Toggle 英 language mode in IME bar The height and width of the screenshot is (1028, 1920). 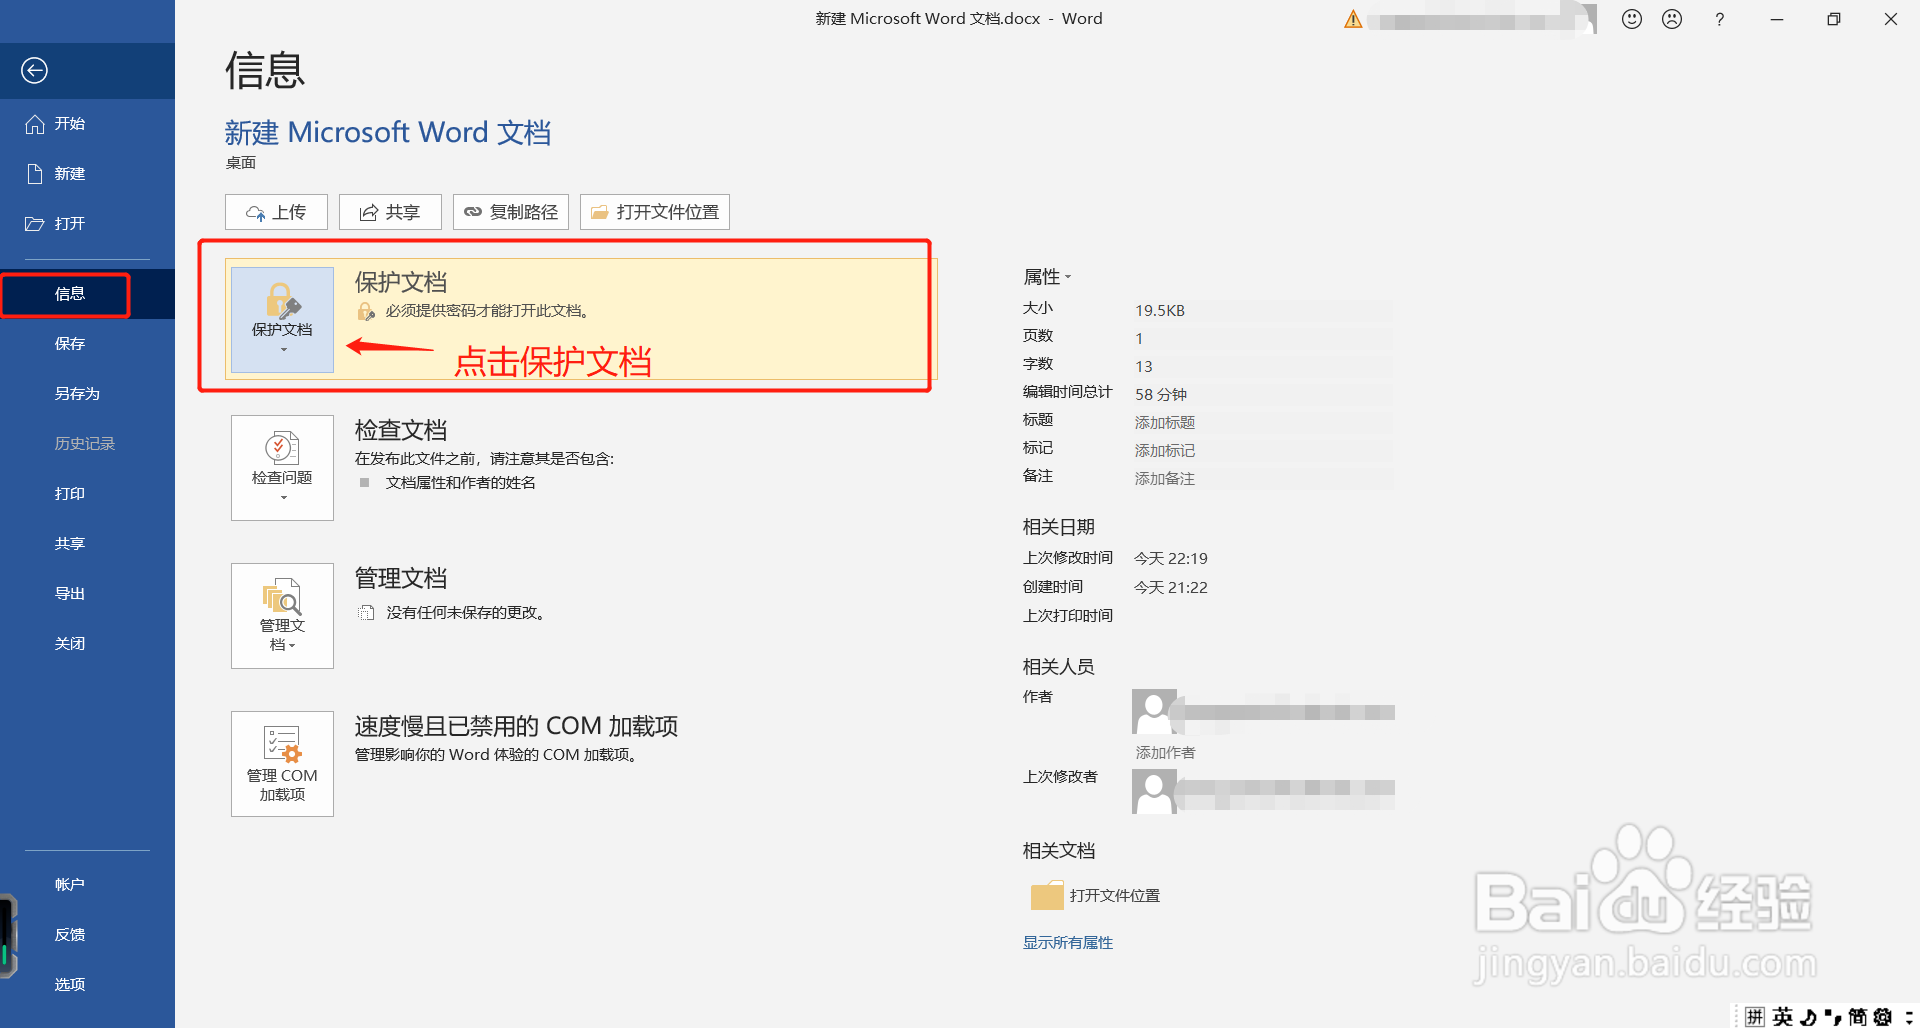[x=1783, y=1017]
